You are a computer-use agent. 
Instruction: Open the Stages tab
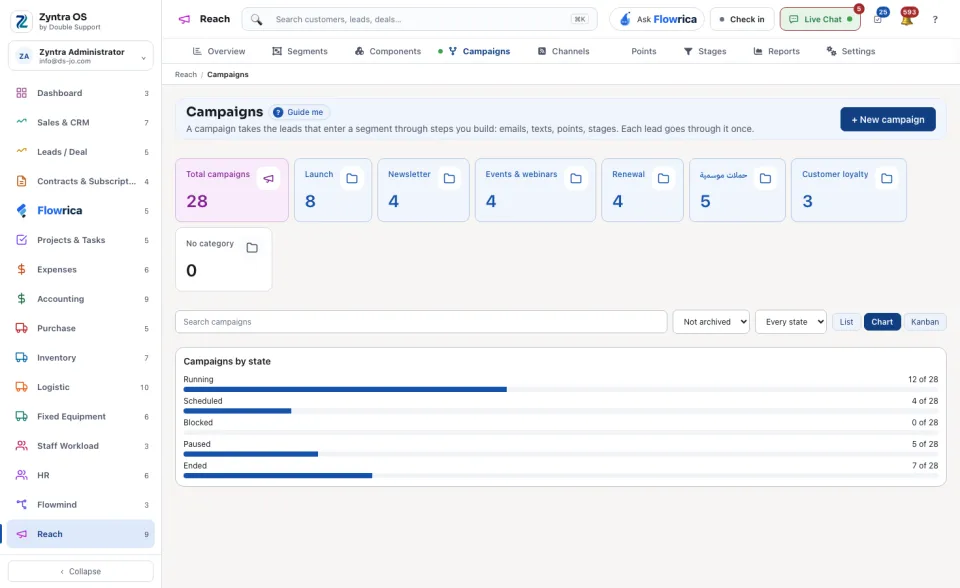705,51
